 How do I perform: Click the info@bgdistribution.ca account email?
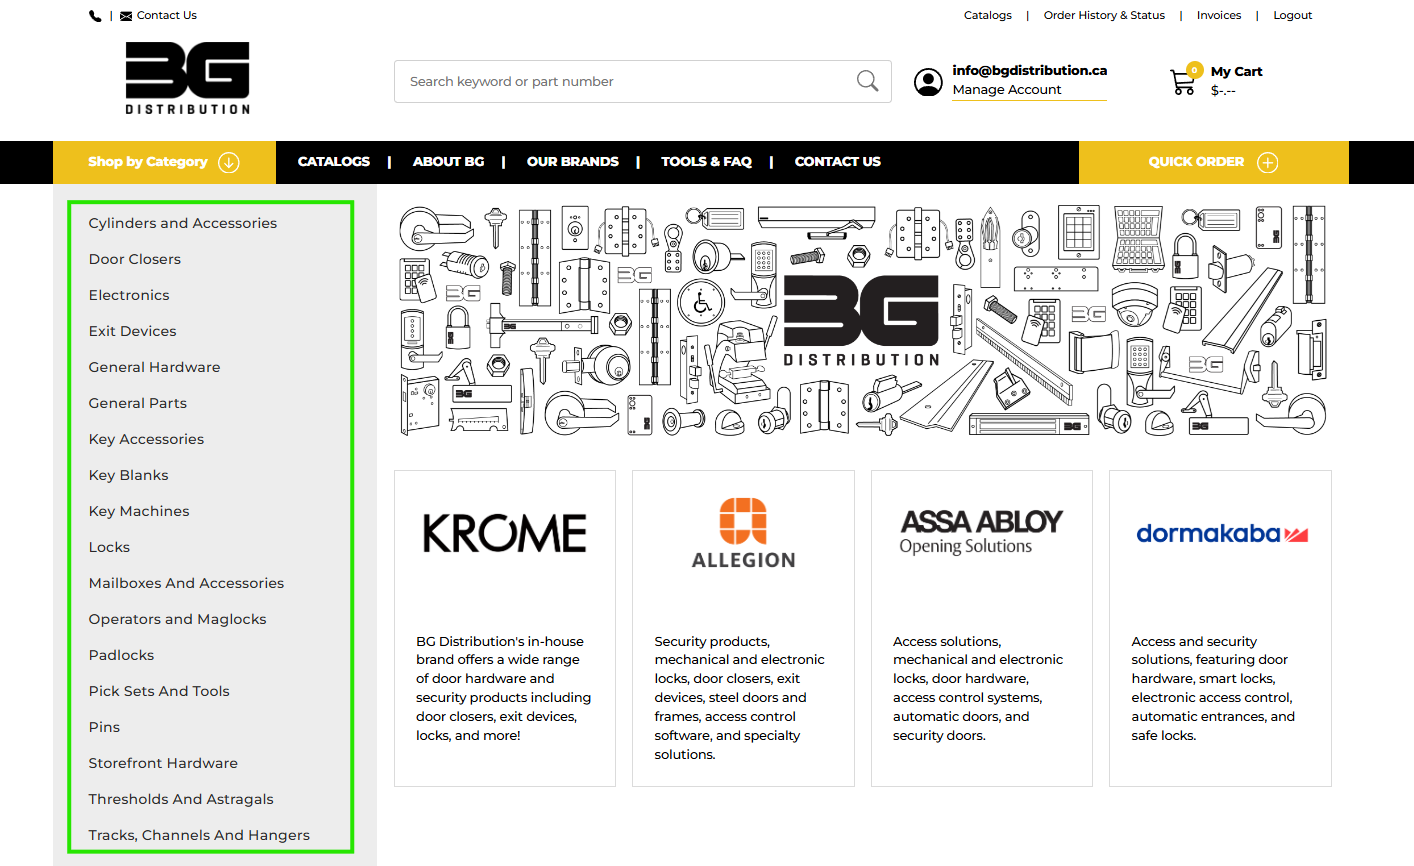[x=1030, y=70]
